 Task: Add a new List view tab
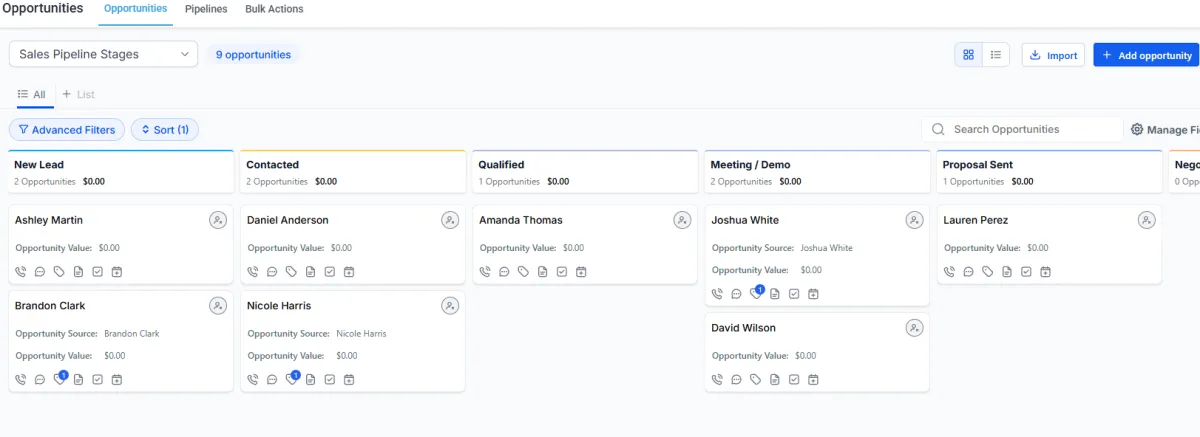[x=78, y=94]
